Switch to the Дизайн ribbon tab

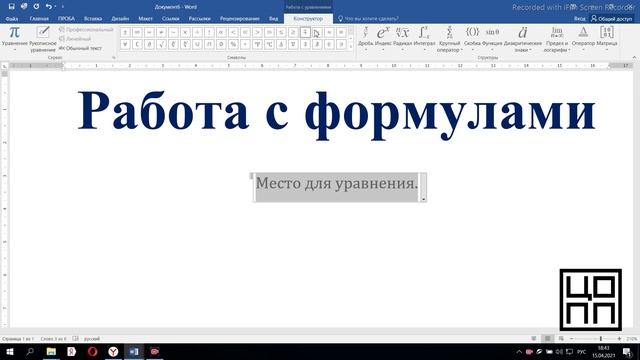pyautogui.click(x=120, y=19)
